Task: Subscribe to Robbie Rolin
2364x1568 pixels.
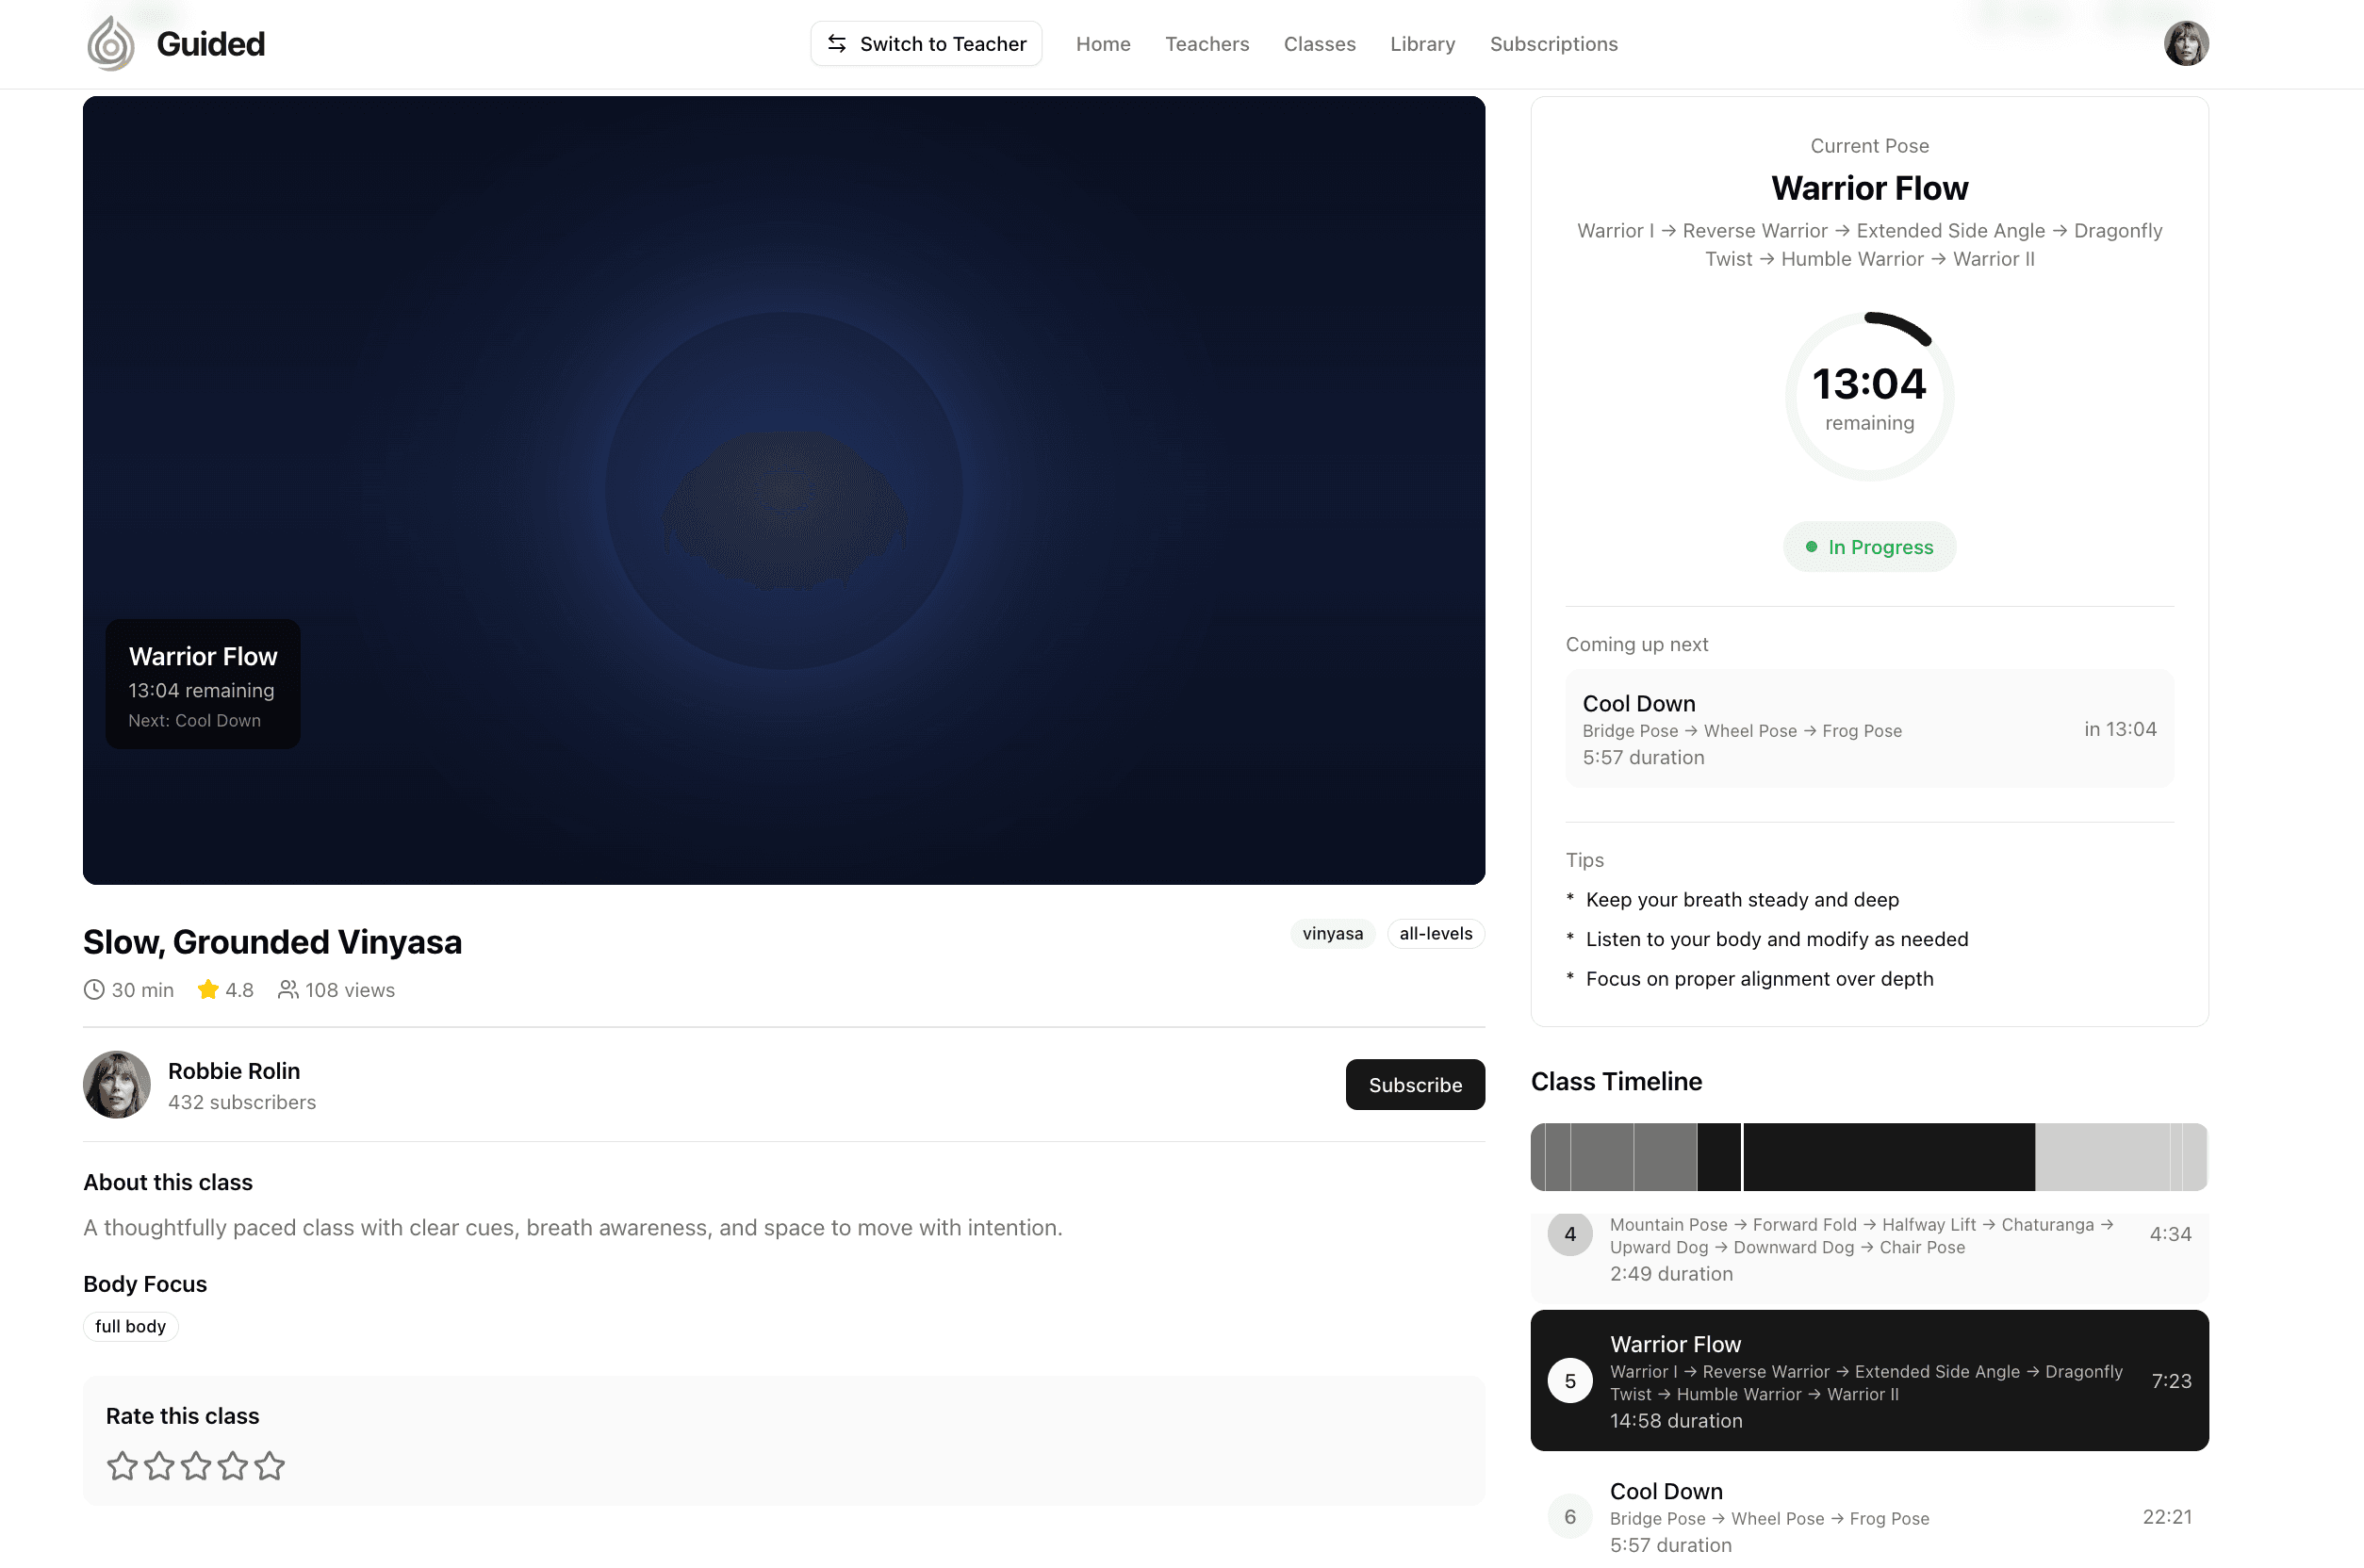Action: [1414, 1085]
